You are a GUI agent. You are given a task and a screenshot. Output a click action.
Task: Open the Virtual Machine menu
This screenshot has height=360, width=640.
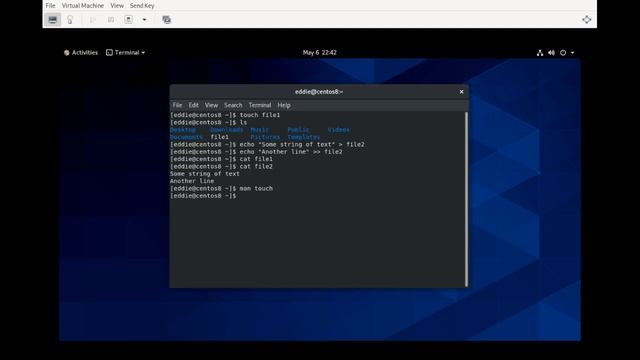point(83,6)
